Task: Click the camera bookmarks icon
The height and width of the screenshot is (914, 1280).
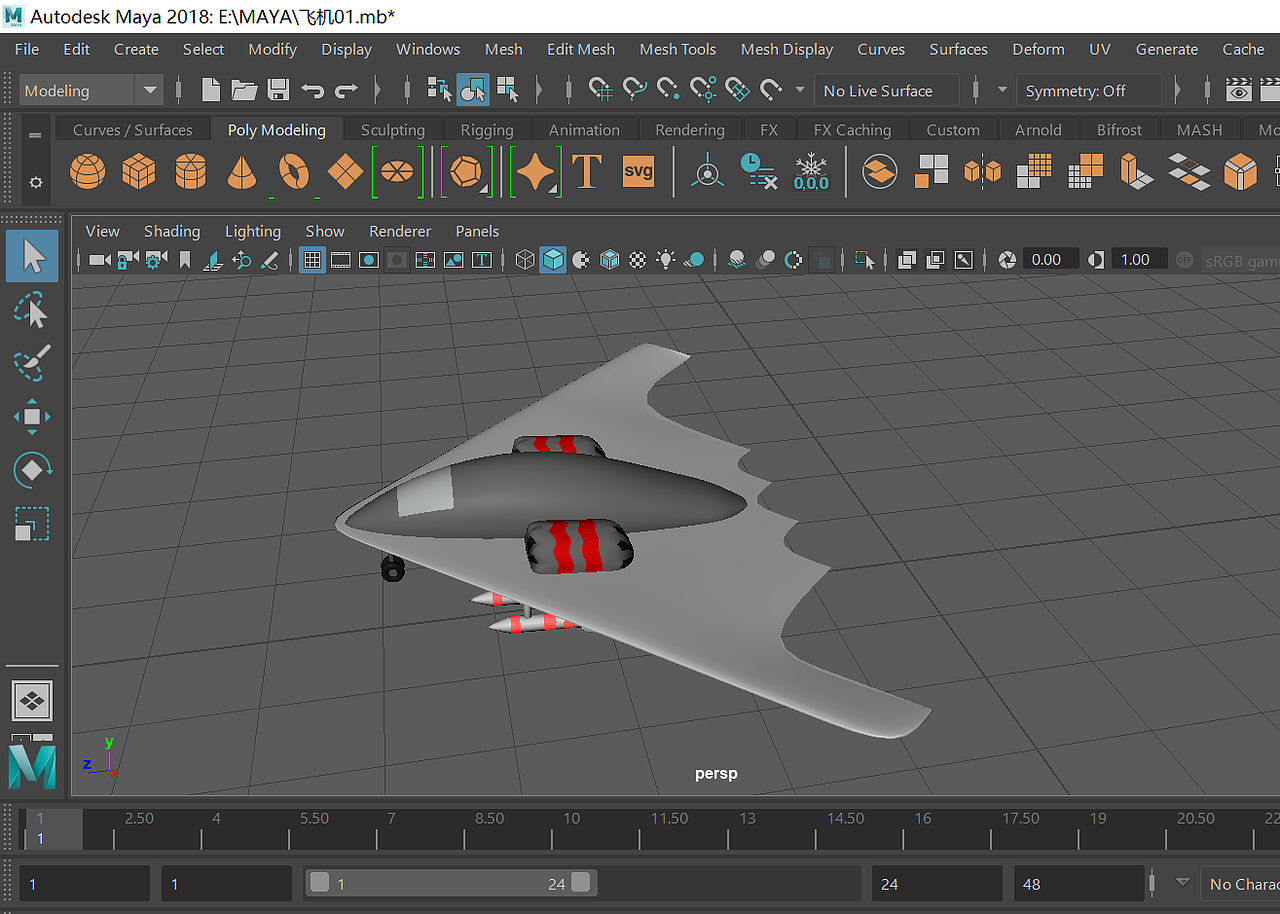Action: [184, 260]
